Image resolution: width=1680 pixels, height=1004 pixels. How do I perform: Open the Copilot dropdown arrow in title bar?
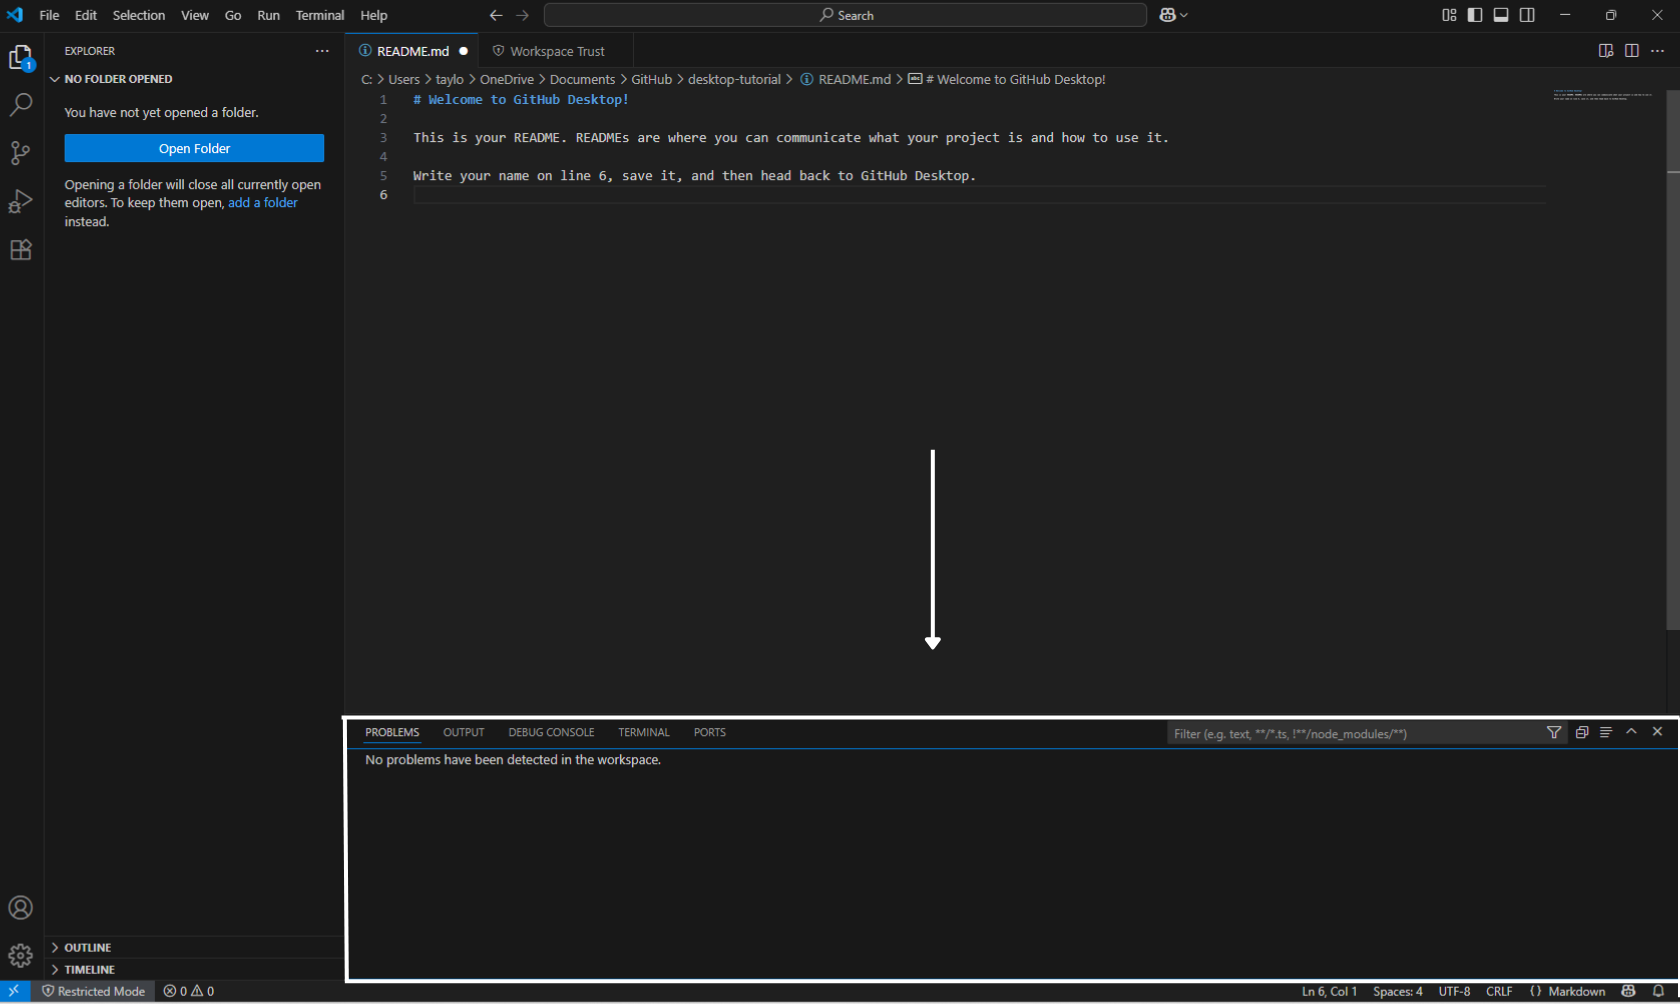tap(1184, 15)
